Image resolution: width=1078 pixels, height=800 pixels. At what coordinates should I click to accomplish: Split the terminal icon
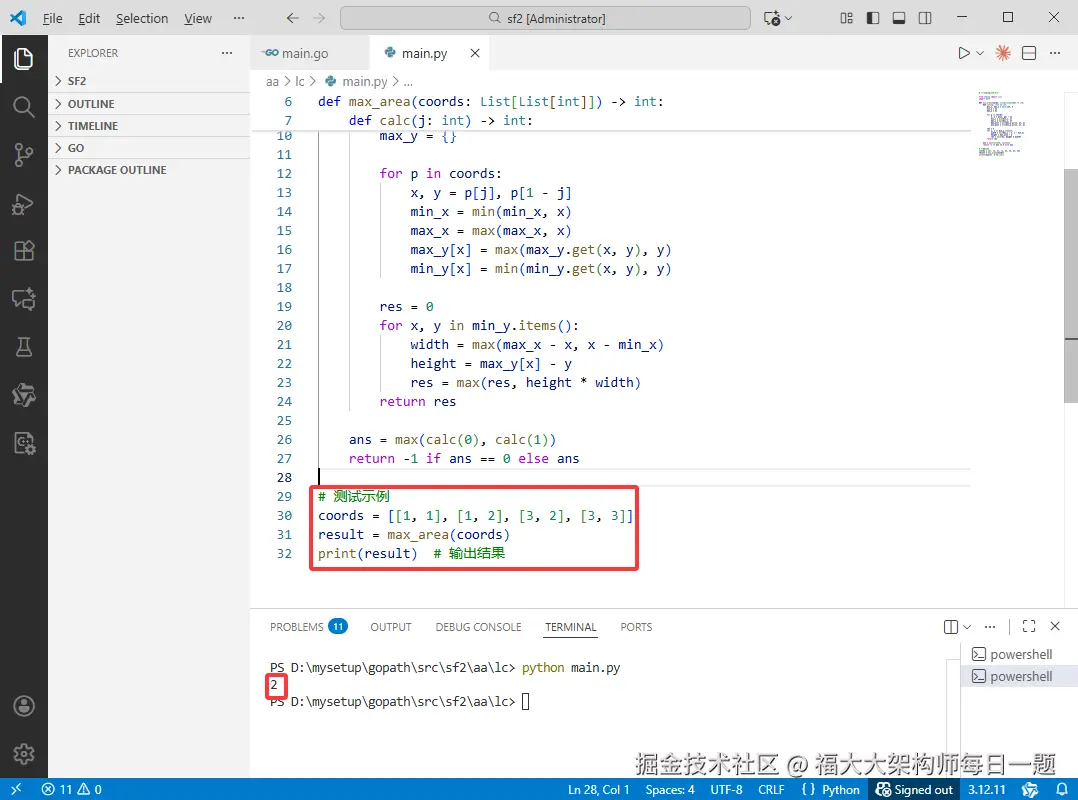(951, 627)
